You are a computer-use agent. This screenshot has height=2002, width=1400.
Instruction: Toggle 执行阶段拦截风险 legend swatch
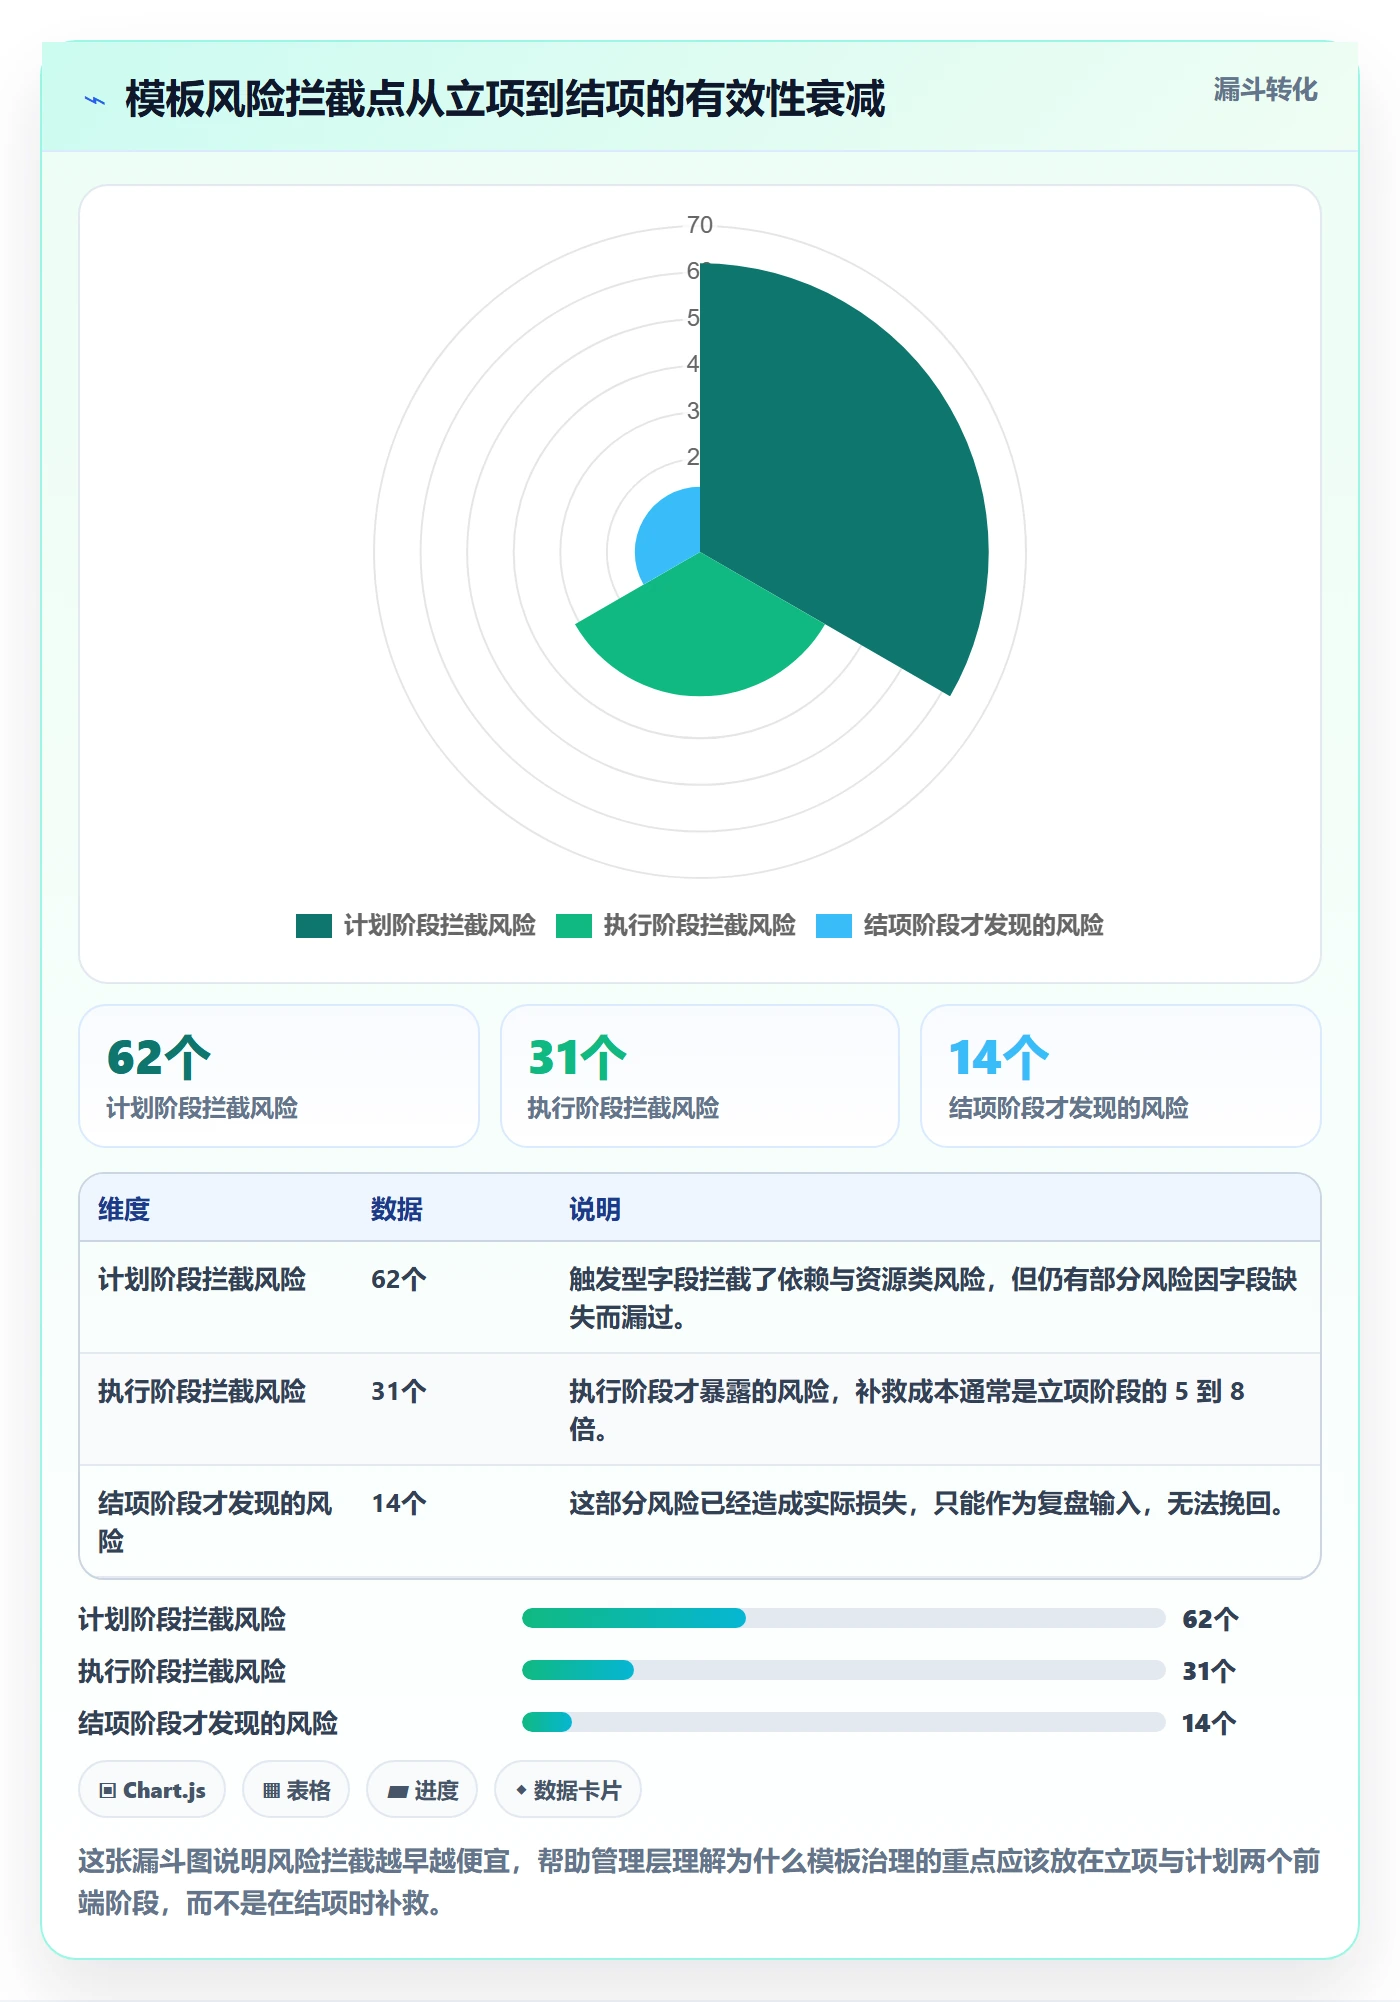click(x=574, y=926)
